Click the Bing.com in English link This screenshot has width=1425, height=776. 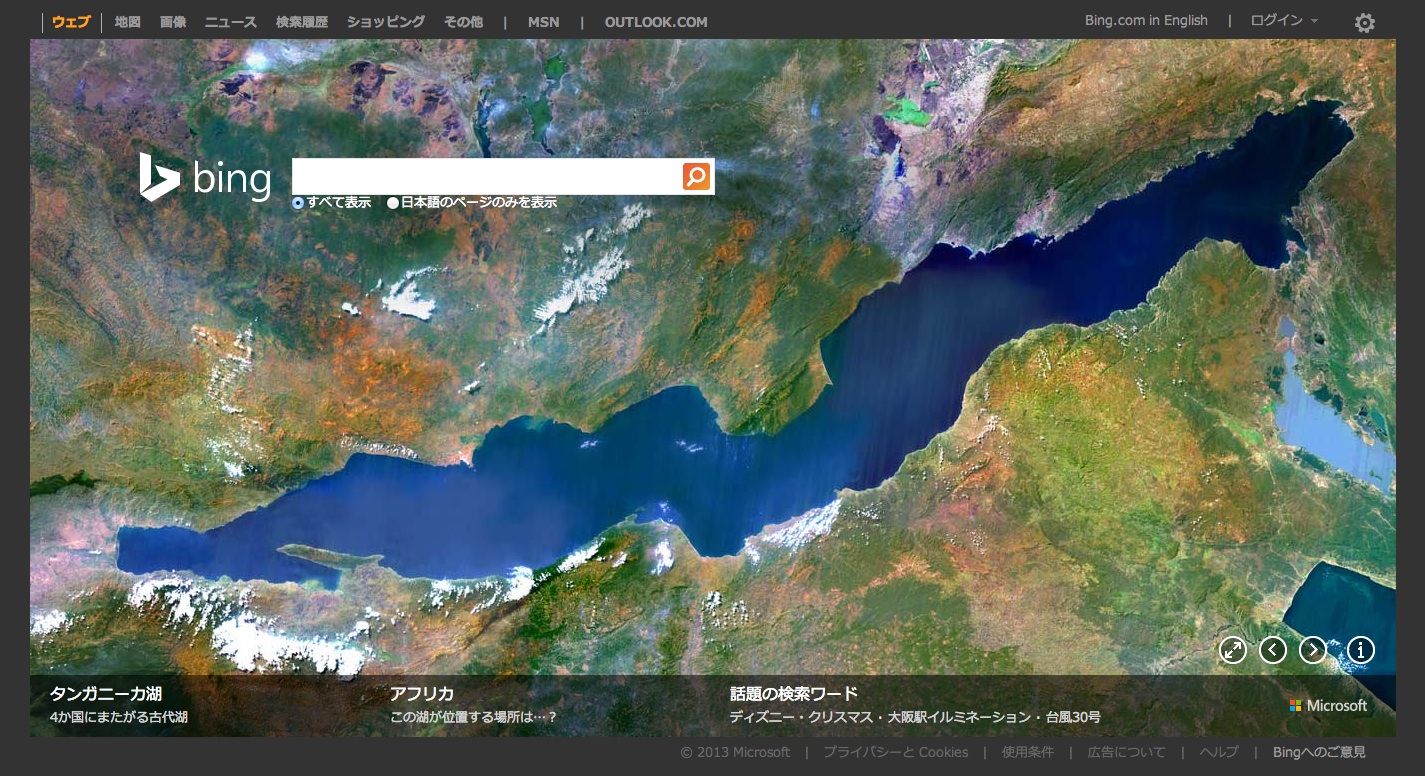point(1146,21)
